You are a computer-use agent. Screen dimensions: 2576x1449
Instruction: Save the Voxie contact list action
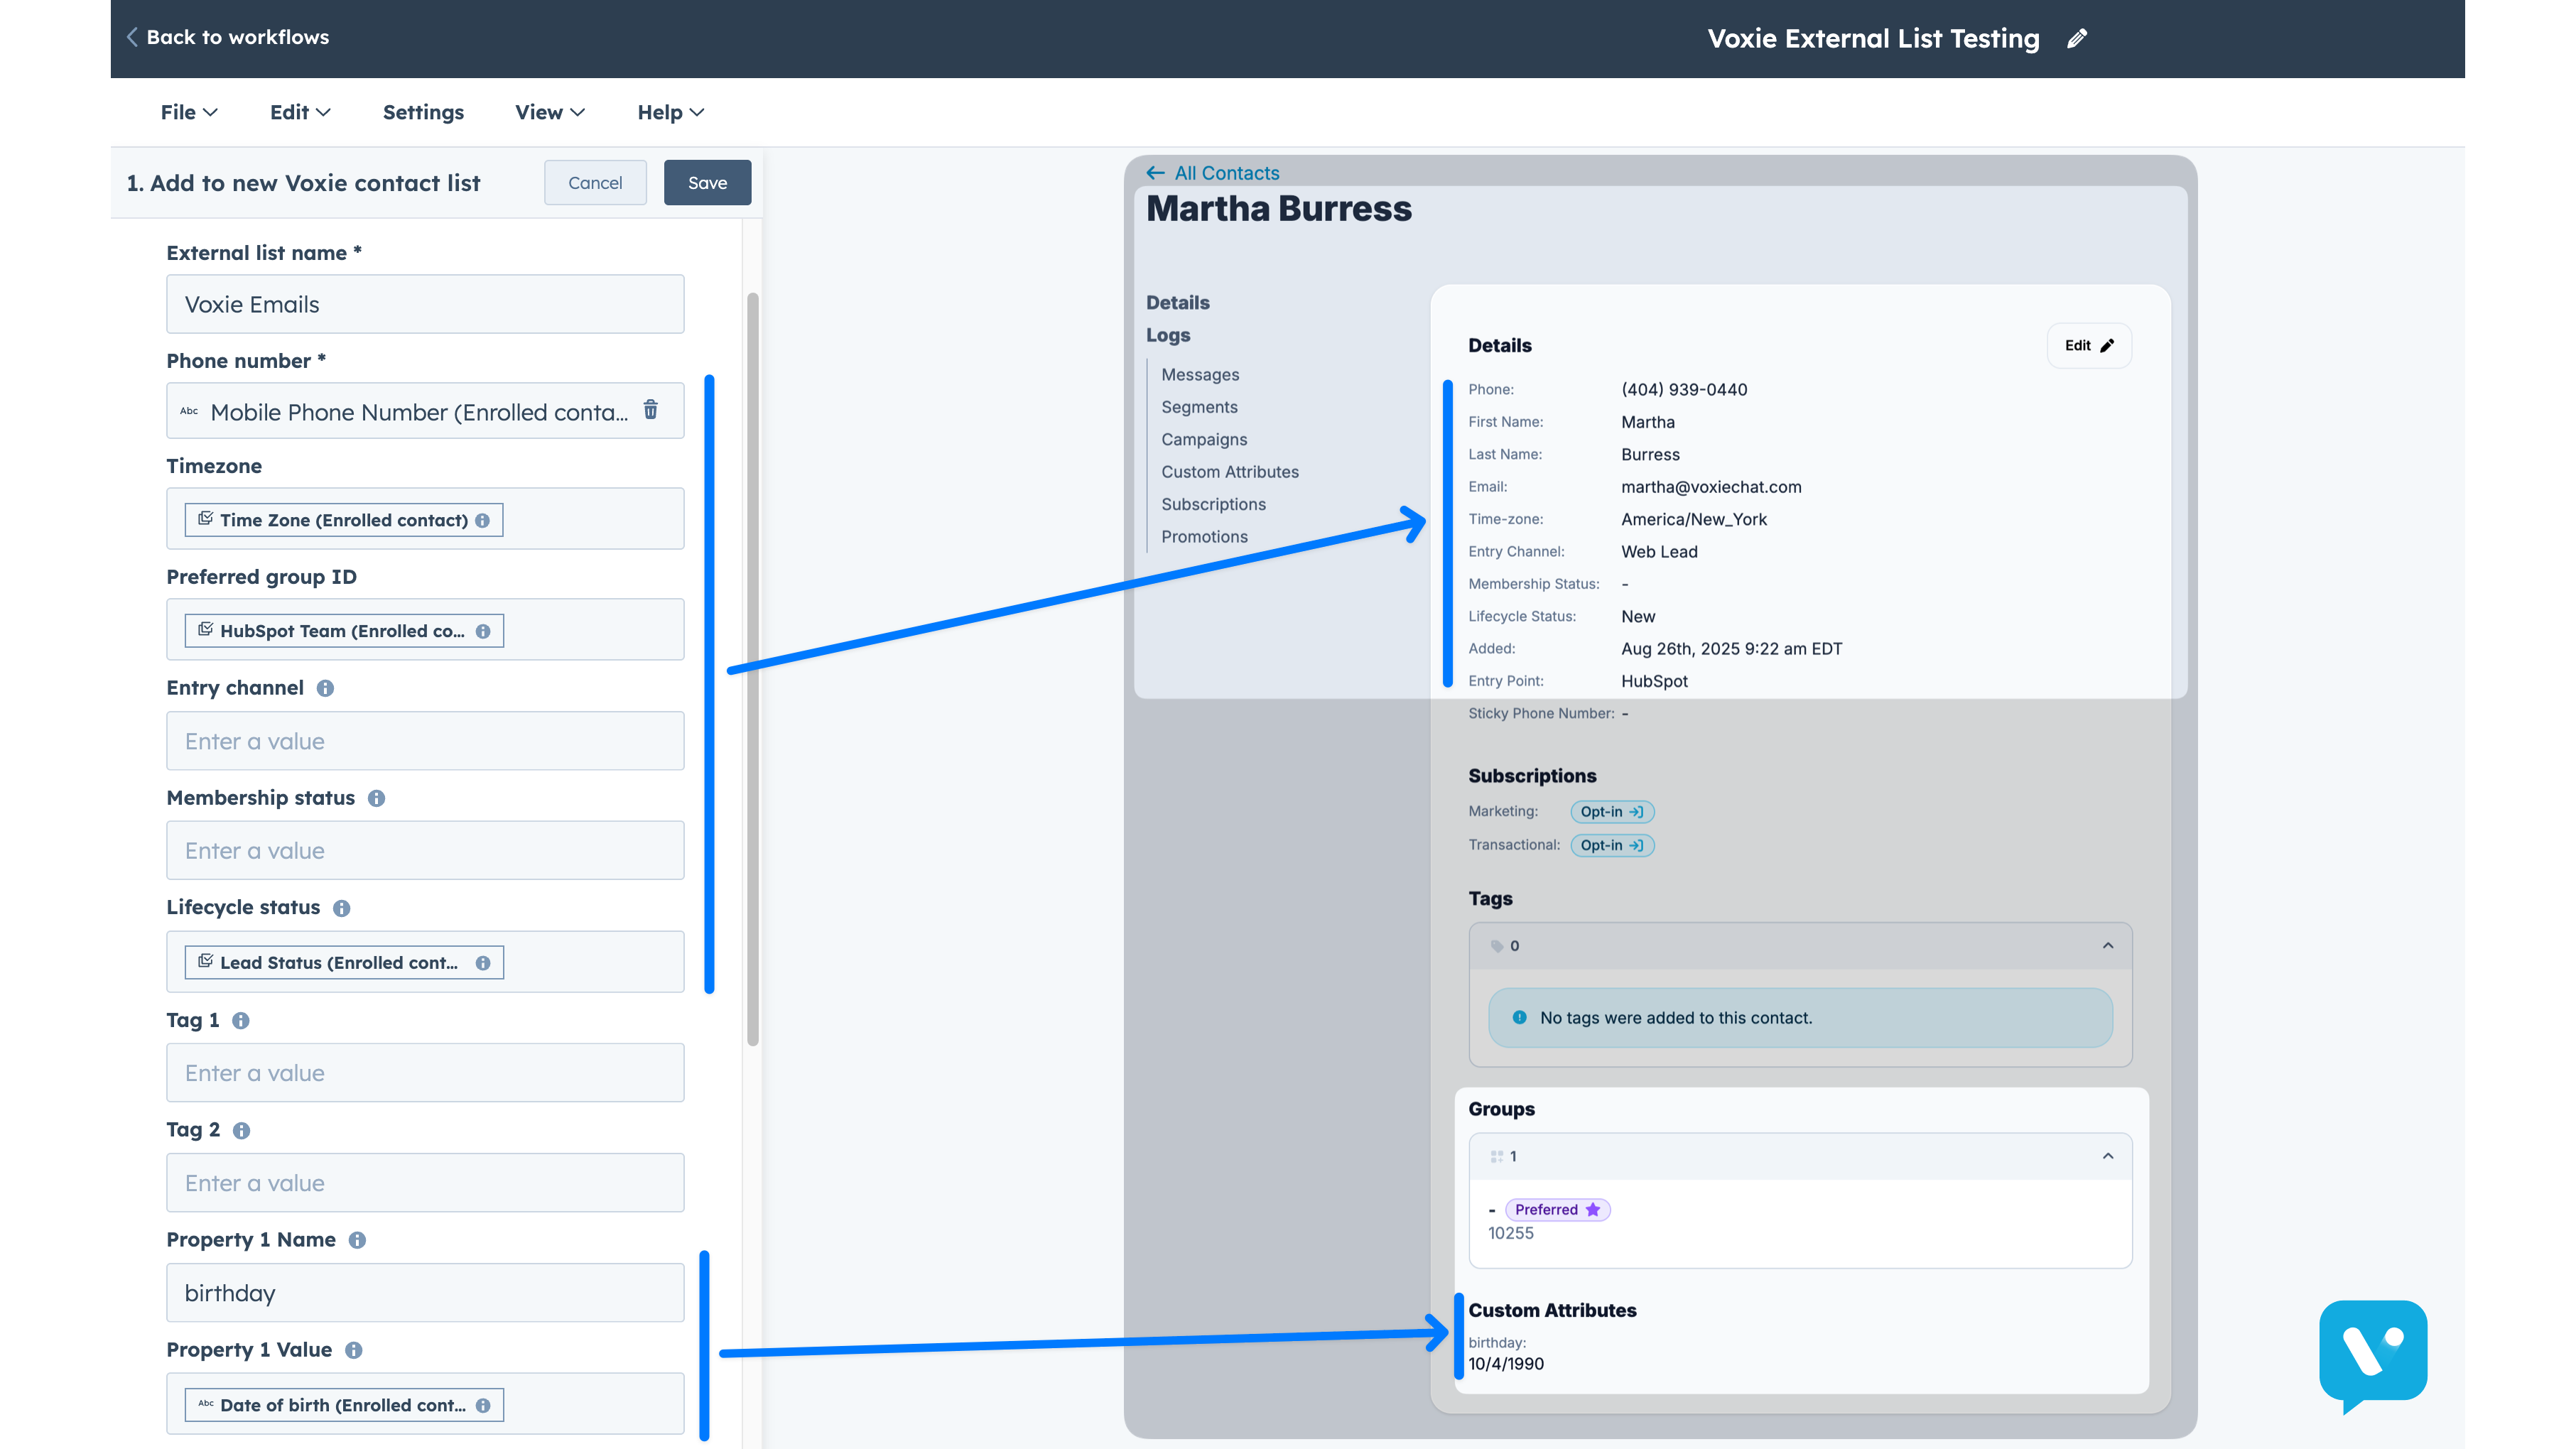coord(707,183)
